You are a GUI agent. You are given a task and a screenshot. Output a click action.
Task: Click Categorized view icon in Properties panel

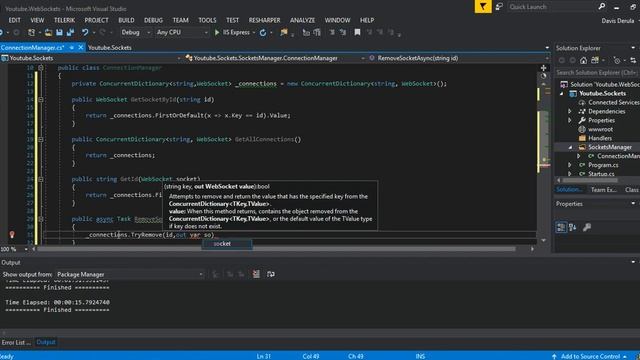point(561,227)
